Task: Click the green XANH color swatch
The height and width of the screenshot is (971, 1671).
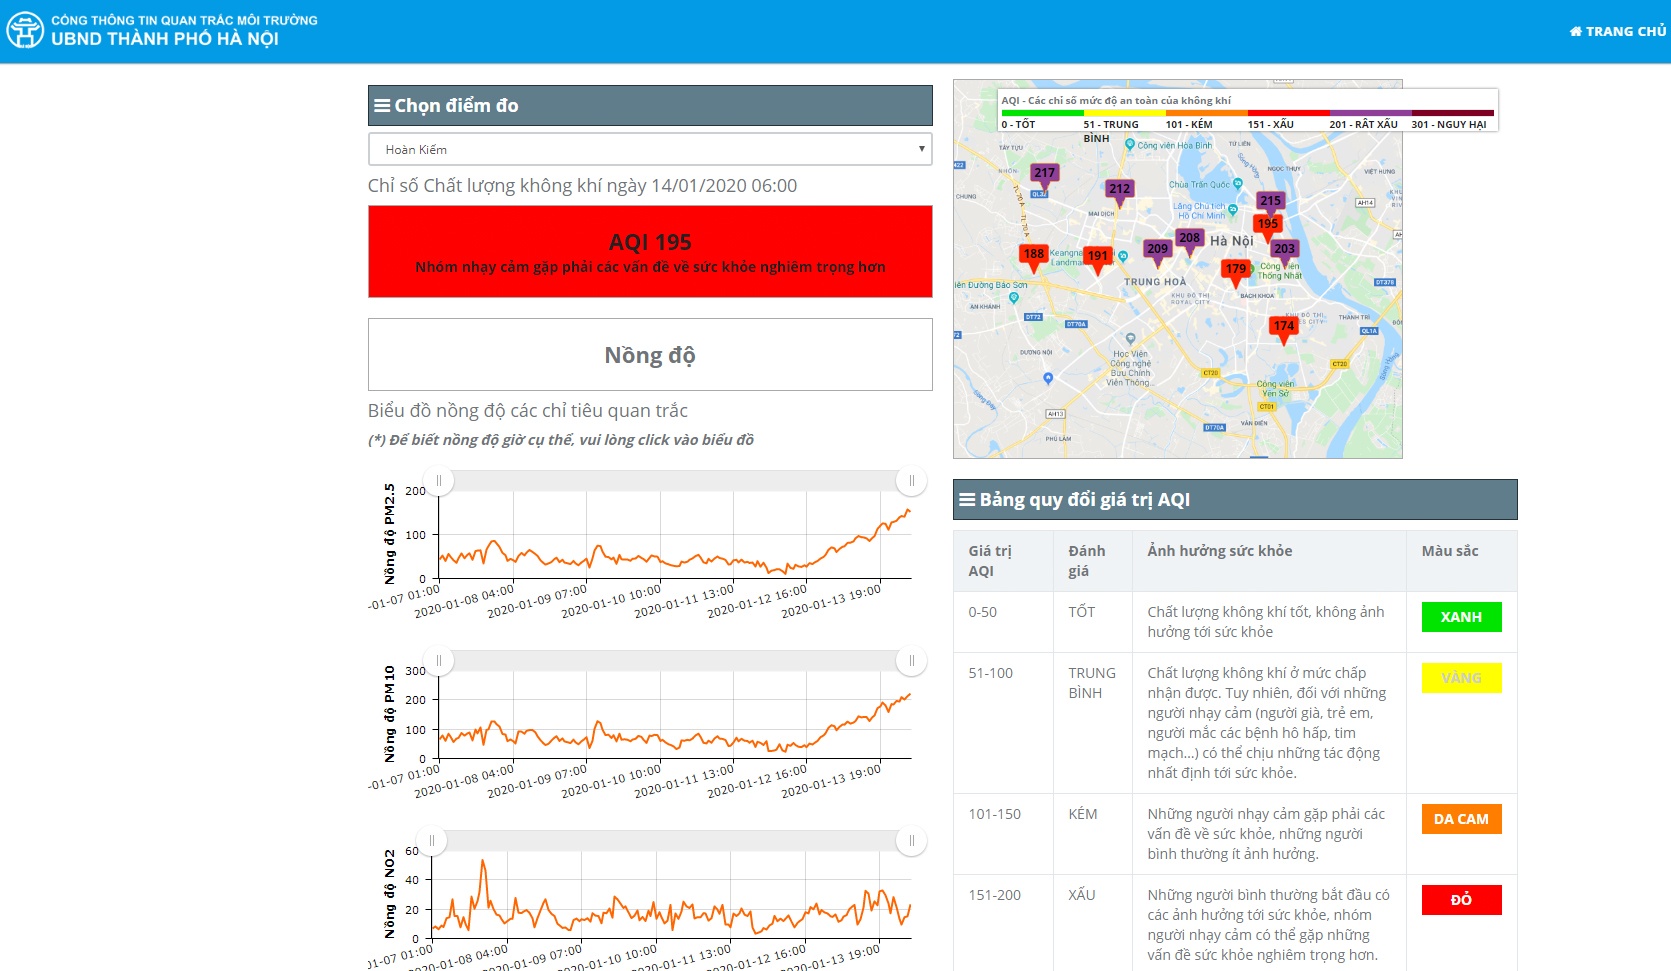Action: (x=1461, y=617)
